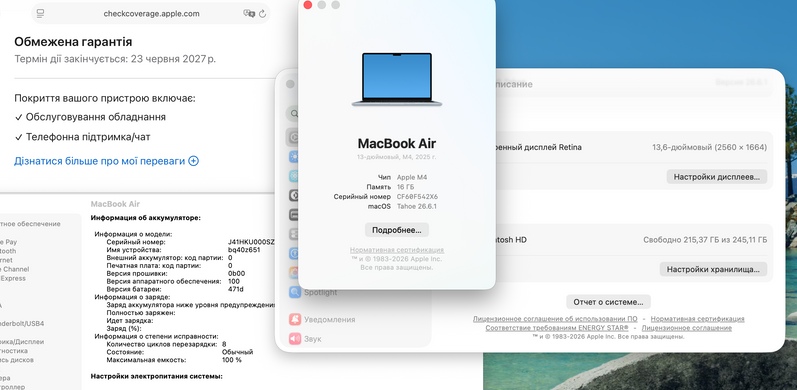
Task: Open the 'Лицензионное соглашение' link in Settings footer
Action: (687, 328)
